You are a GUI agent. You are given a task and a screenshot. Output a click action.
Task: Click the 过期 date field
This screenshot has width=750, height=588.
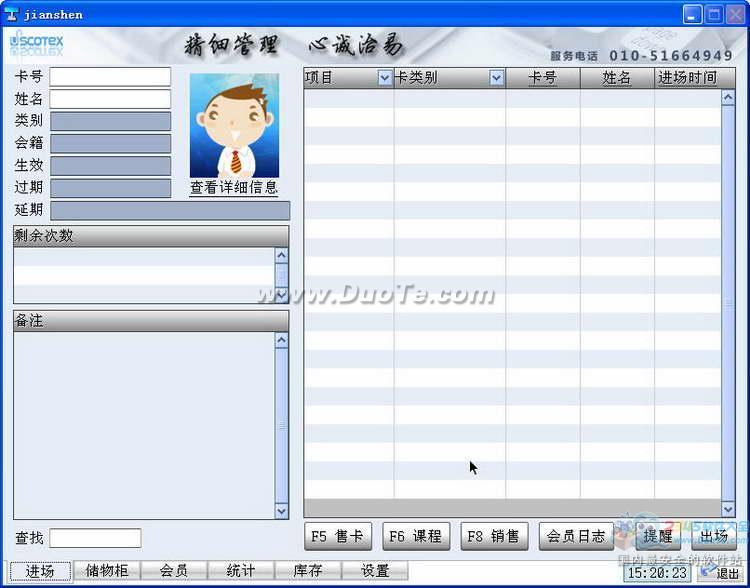110,188
